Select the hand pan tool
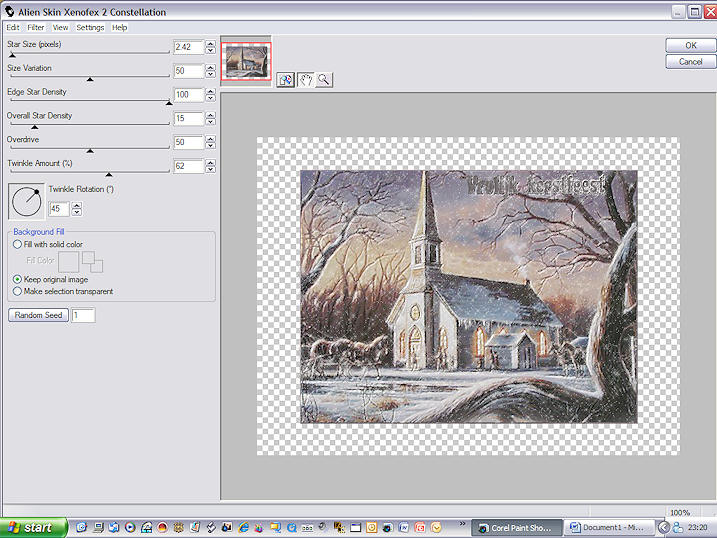Screen dimensions: 717x538 pos(305,80)
